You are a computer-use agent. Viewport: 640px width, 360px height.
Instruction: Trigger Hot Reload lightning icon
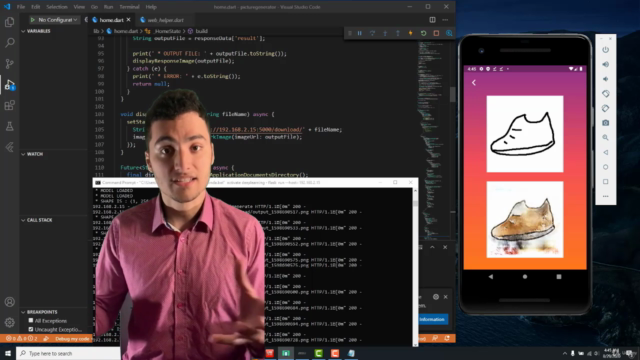(411, 33)
